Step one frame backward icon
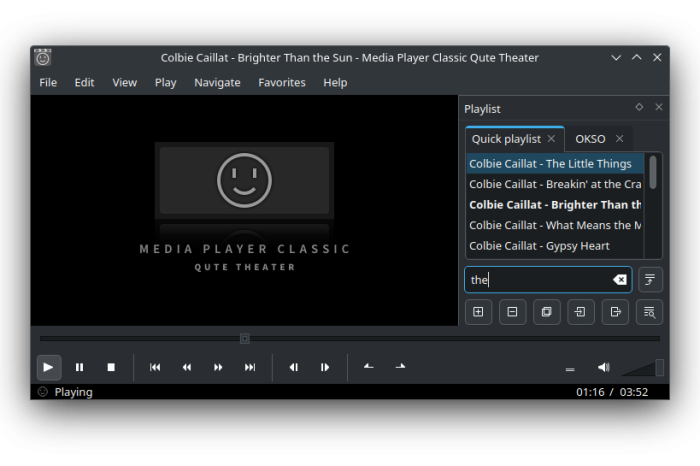Screen dimensions: 700x466 294,367
